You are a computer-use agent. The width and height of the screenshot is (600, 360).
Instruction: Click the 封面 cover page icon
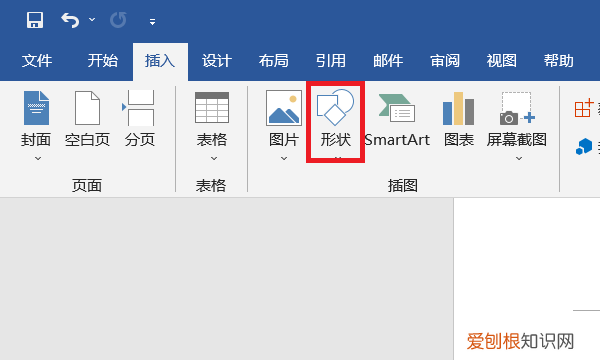pyautogui.click(x=36, y=108)
